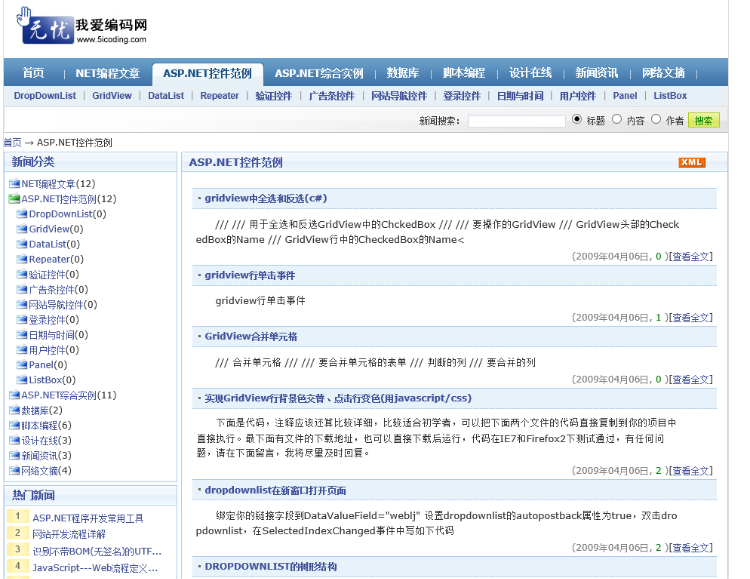Click folder icon beside ASP.NET综合实例(11)

(14, 395)
